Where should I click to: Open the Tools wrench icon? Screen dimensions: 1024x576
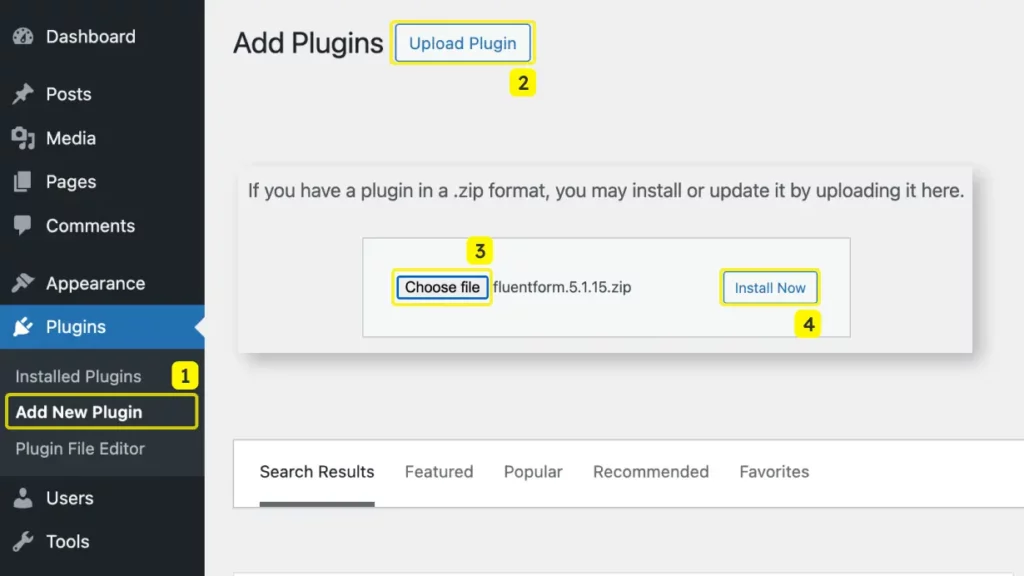click(23, 541)
